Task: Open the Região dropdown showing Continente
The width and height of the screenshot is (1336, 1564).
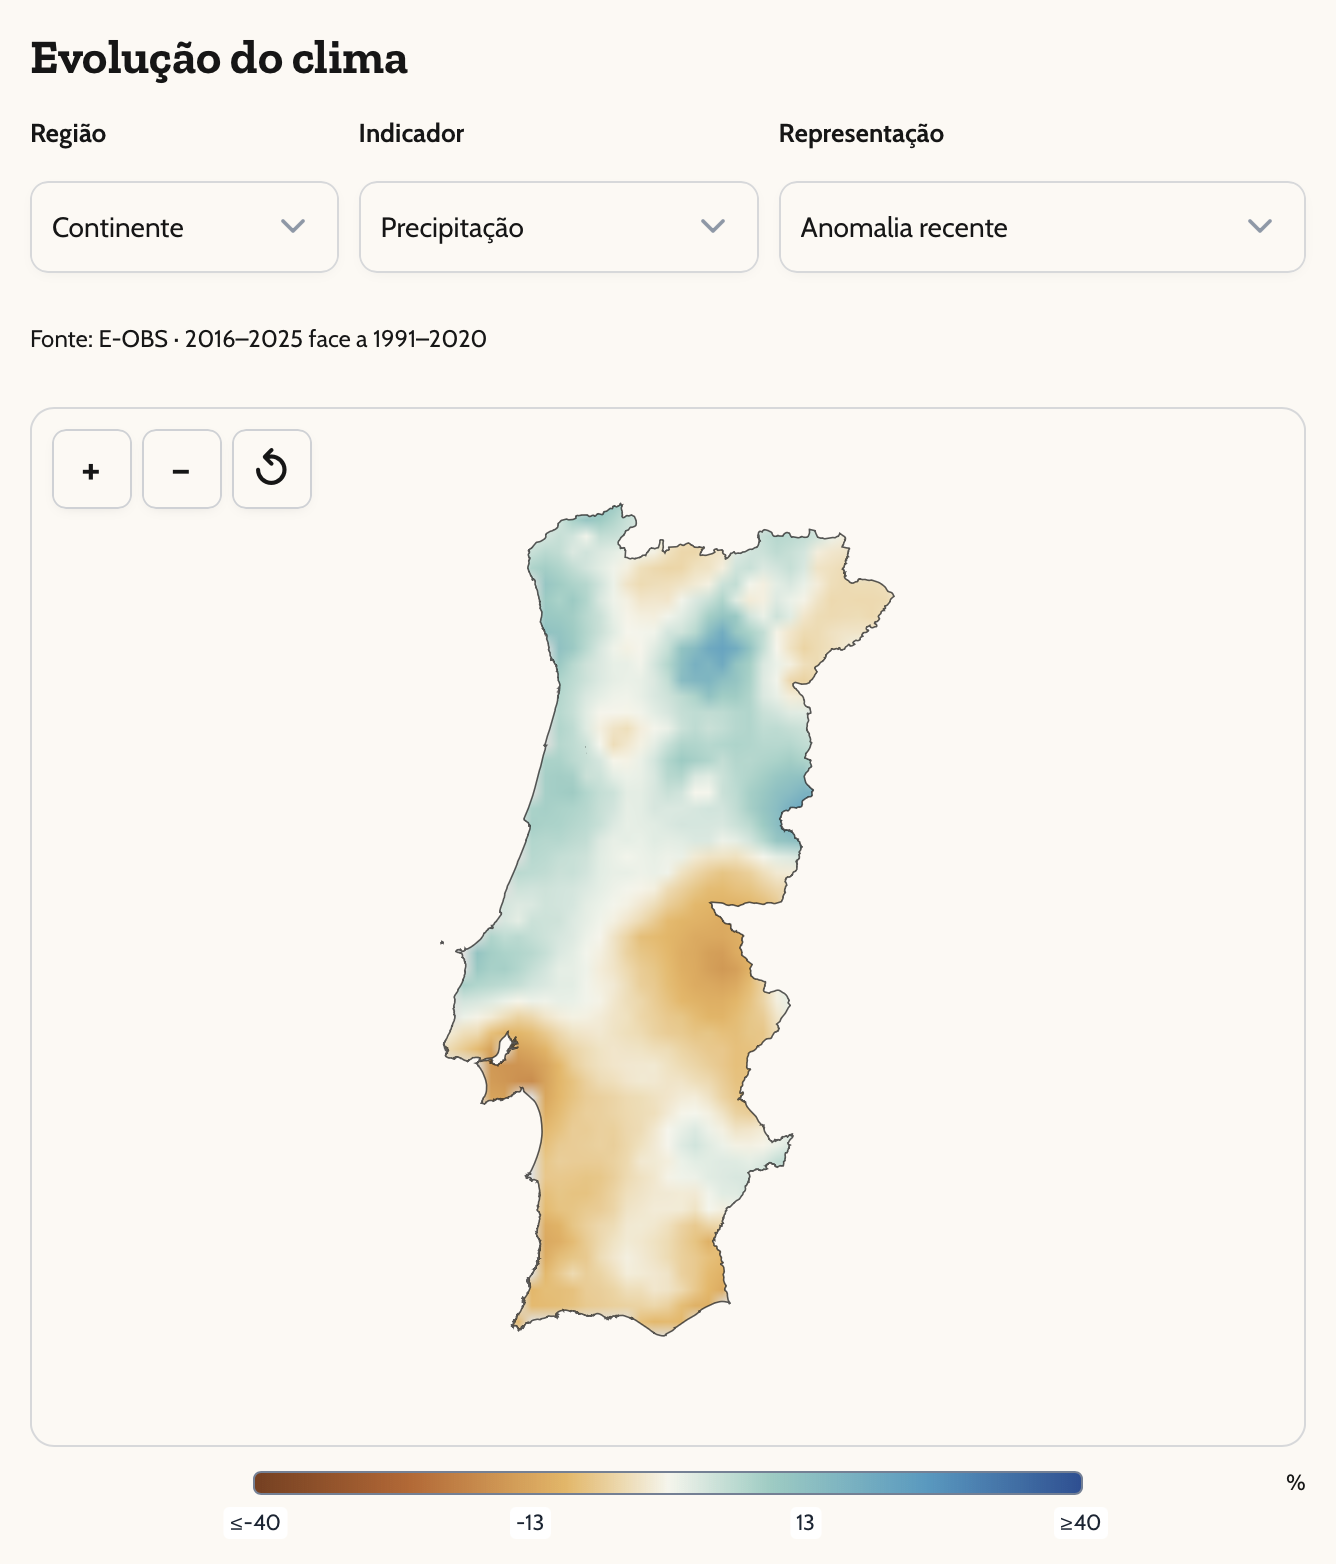Action: point(184,227)
